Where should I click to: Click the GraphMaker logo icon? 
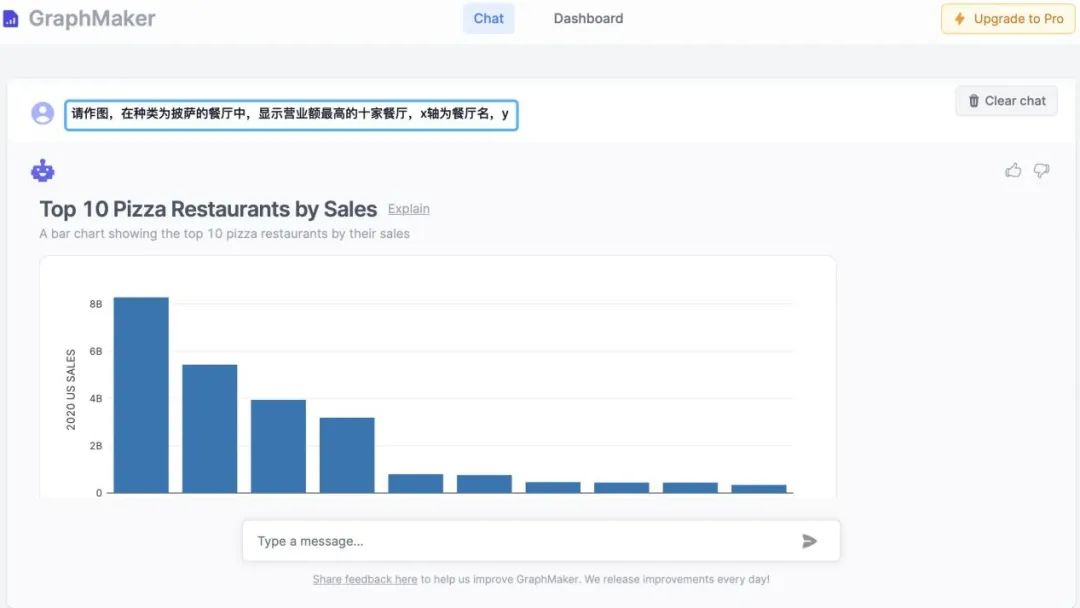tap(11, 19)
